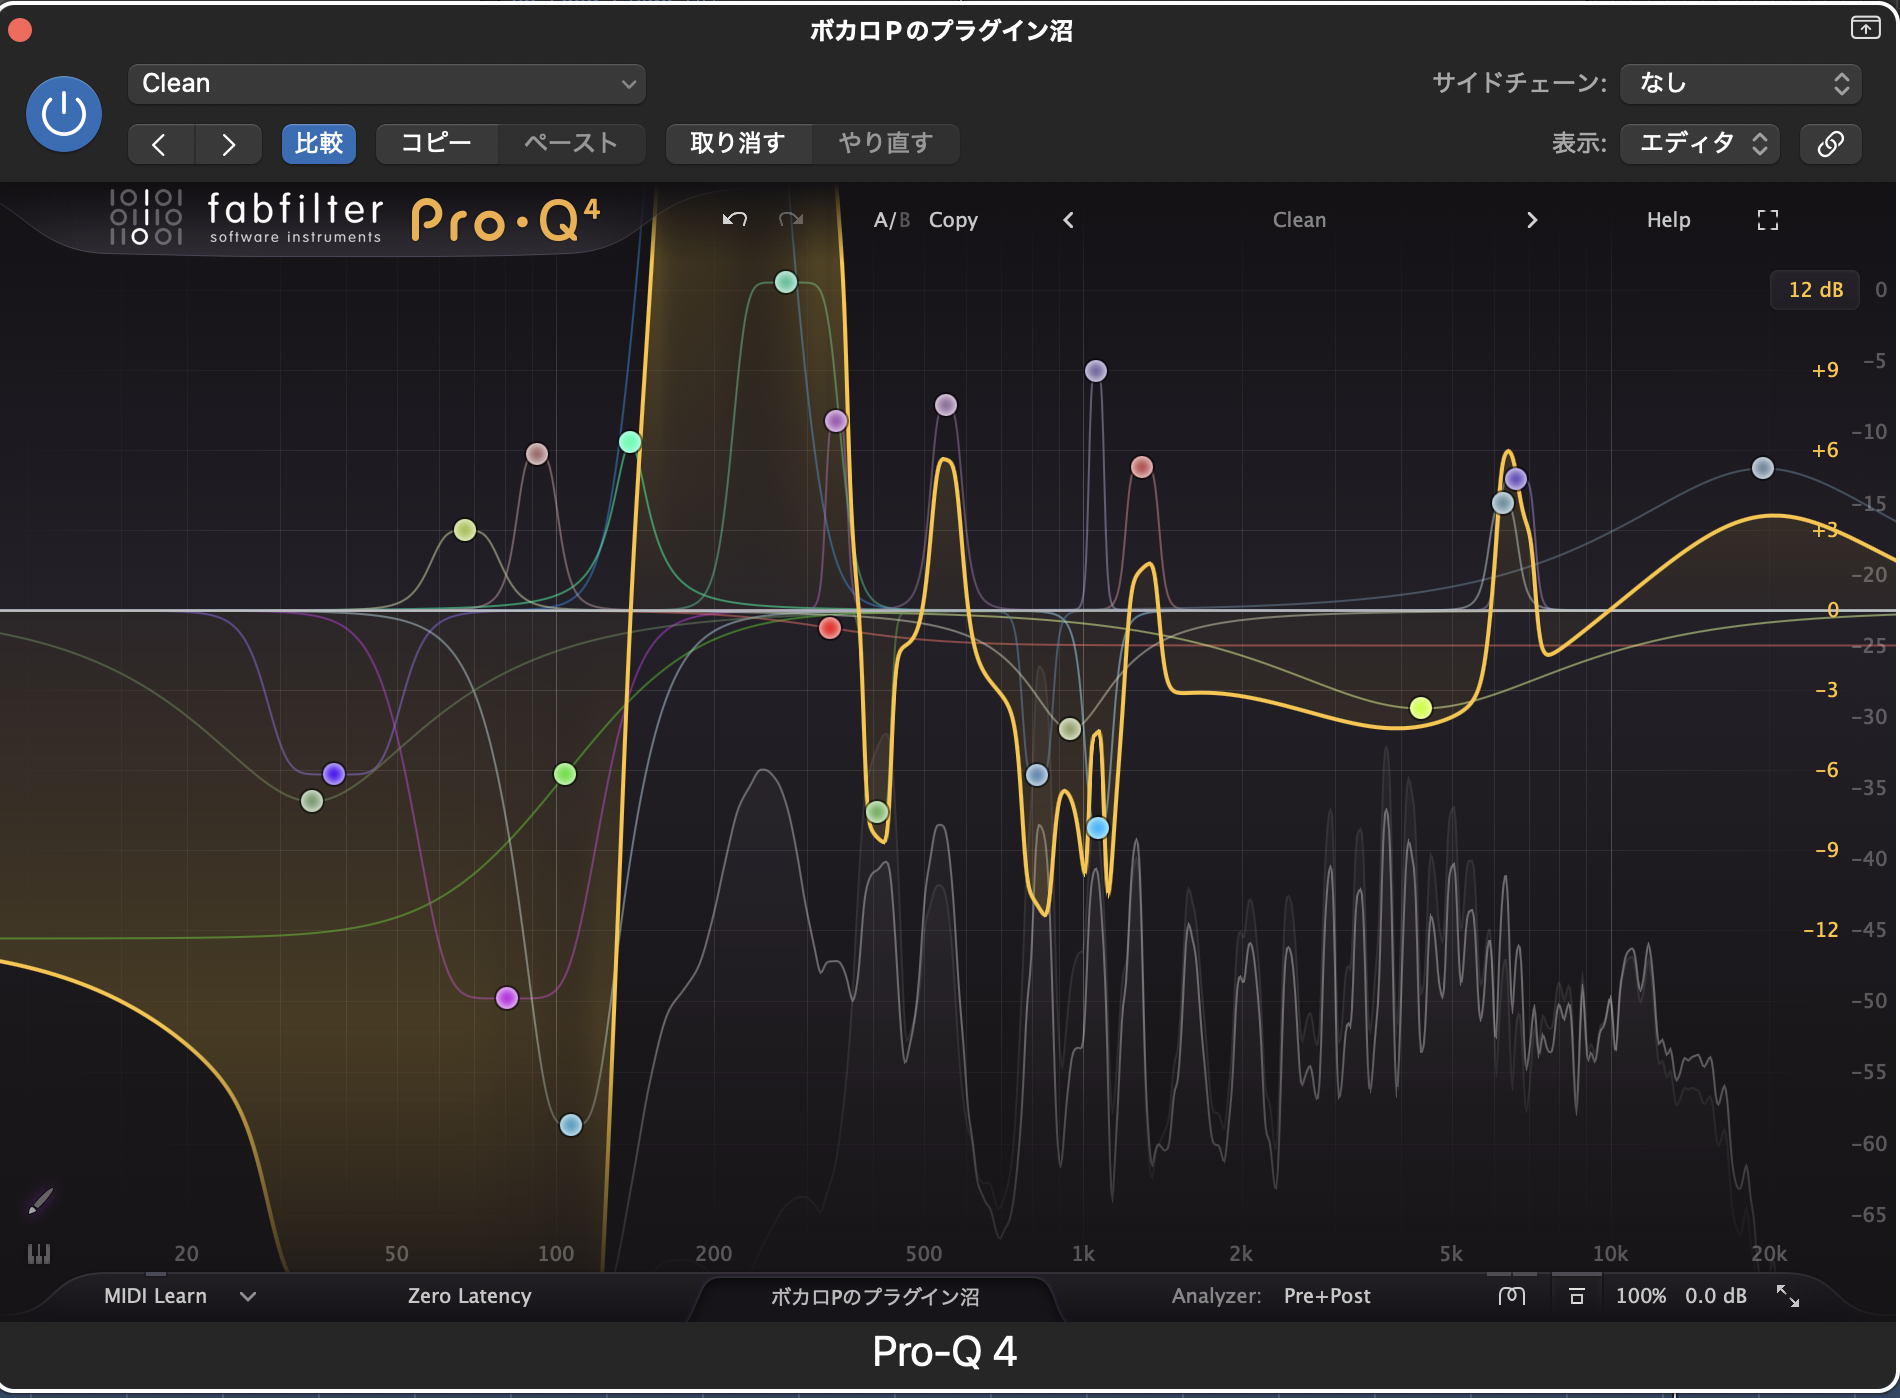Toggle the A/B state switch
This screenshot has height=1398, width=1900.
[891, 220]
